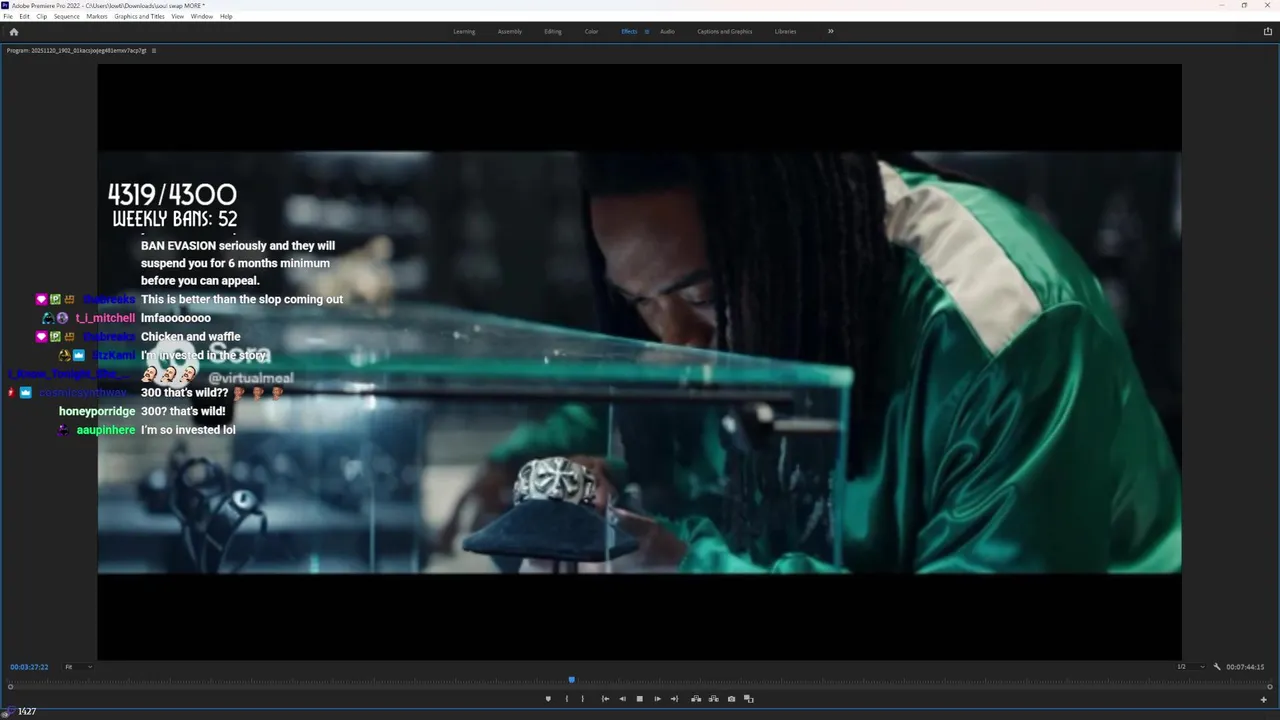This screenshot has width=1280, height=720.
Task: Select the Effects workspace tab
Action: [x=629, y=31]
